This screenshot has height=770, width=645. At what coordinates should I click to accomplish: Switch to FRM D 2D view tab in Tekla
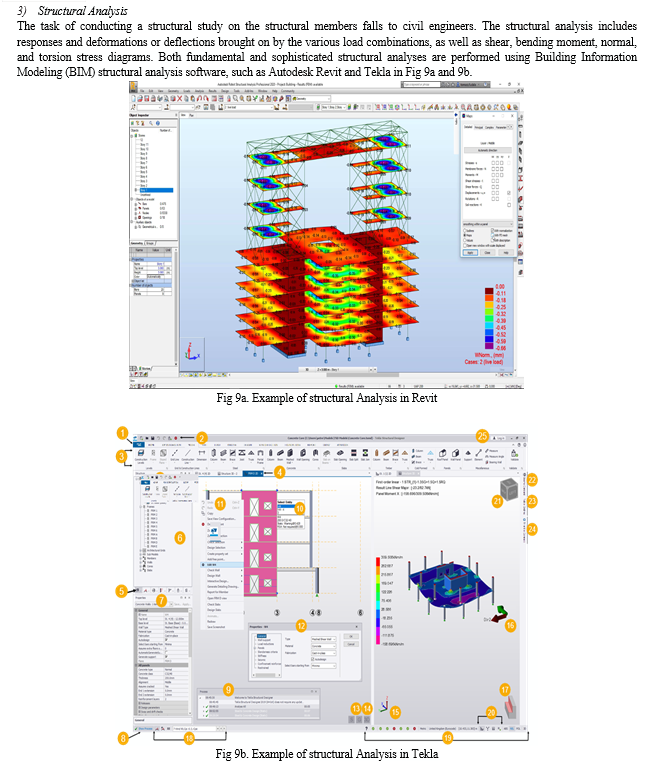click(252, 473)
